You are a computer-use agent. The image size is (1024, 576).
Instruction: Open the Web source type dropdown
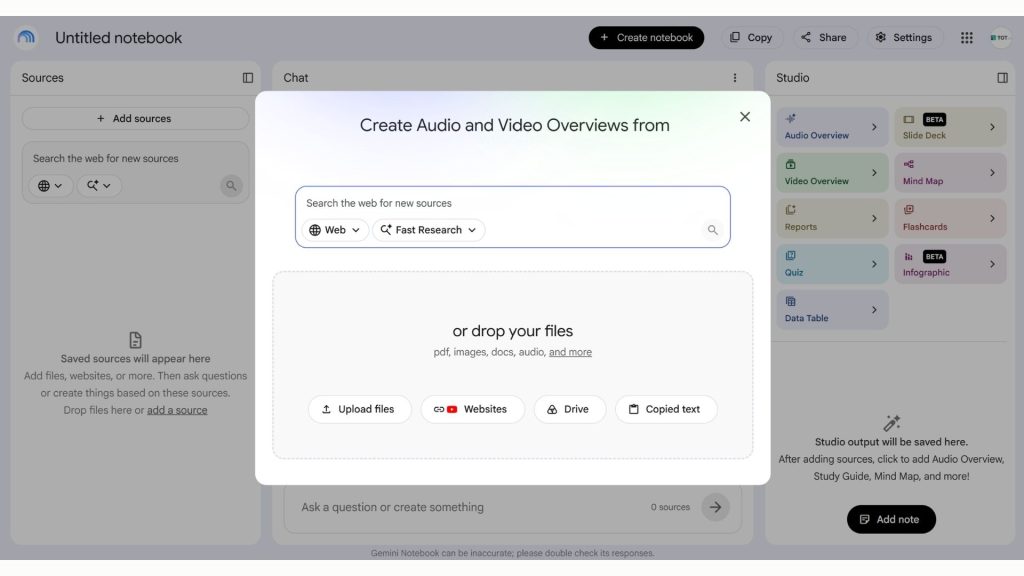[x=334, y=230]
